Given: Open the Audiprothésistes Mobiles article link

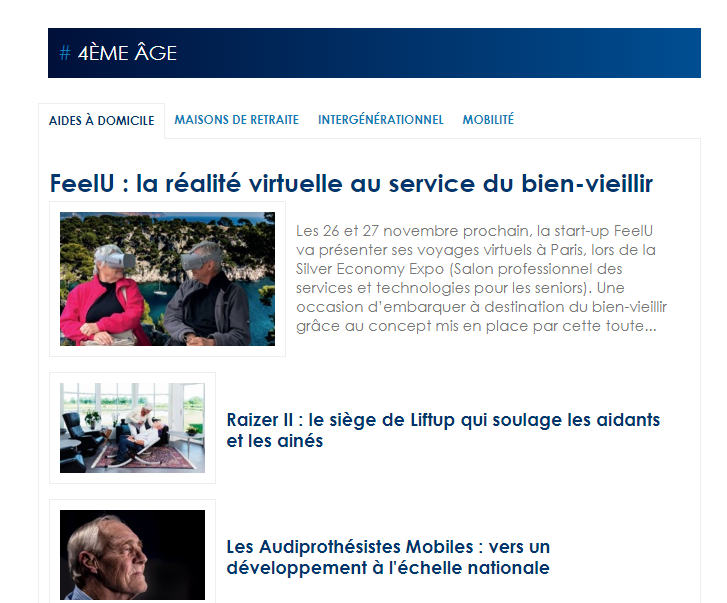Looking at the screenshot, I should click(x=388, y=557).
